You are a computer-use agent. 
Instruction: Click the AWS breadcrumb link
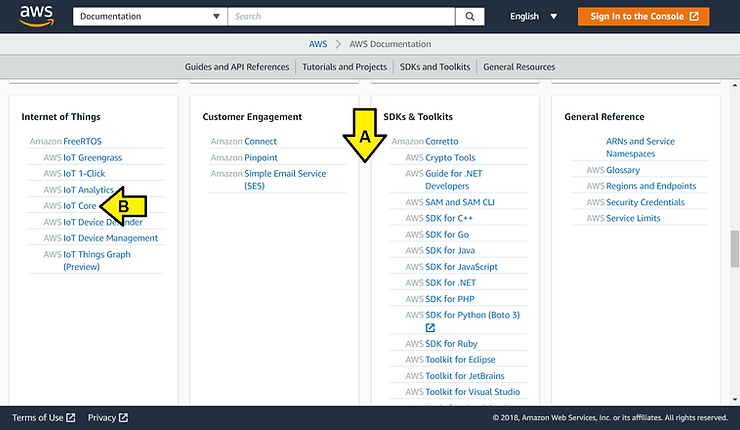pos(318,44)
